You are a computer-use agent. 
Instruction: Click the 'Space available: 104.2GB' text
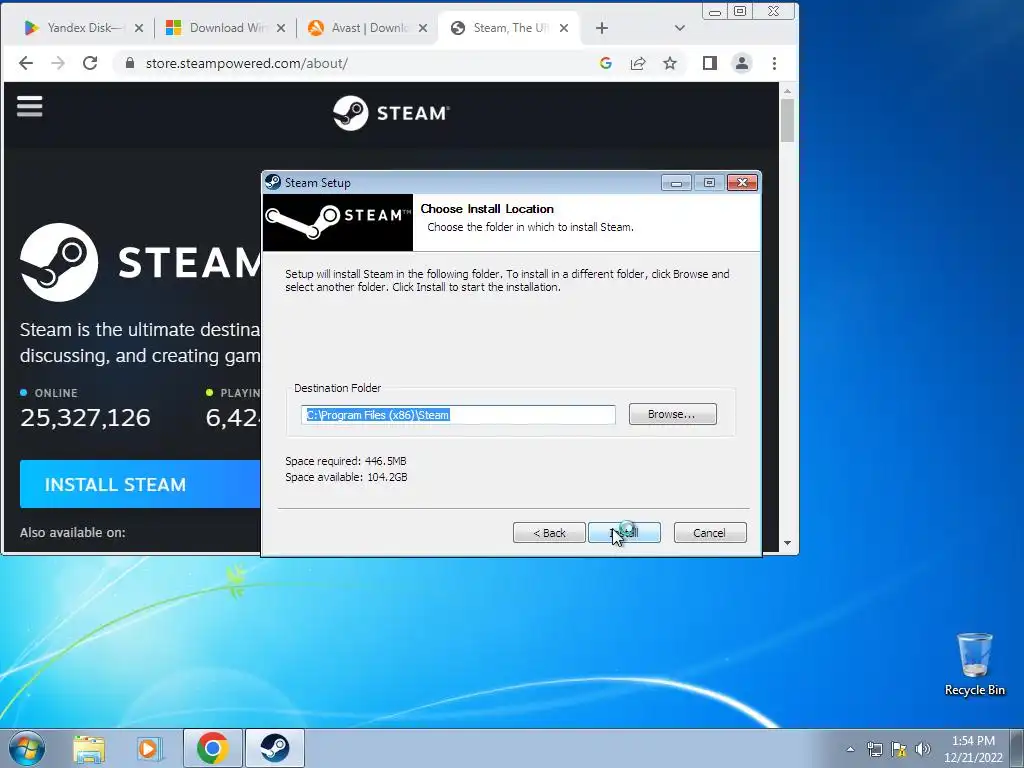(346, 477)
